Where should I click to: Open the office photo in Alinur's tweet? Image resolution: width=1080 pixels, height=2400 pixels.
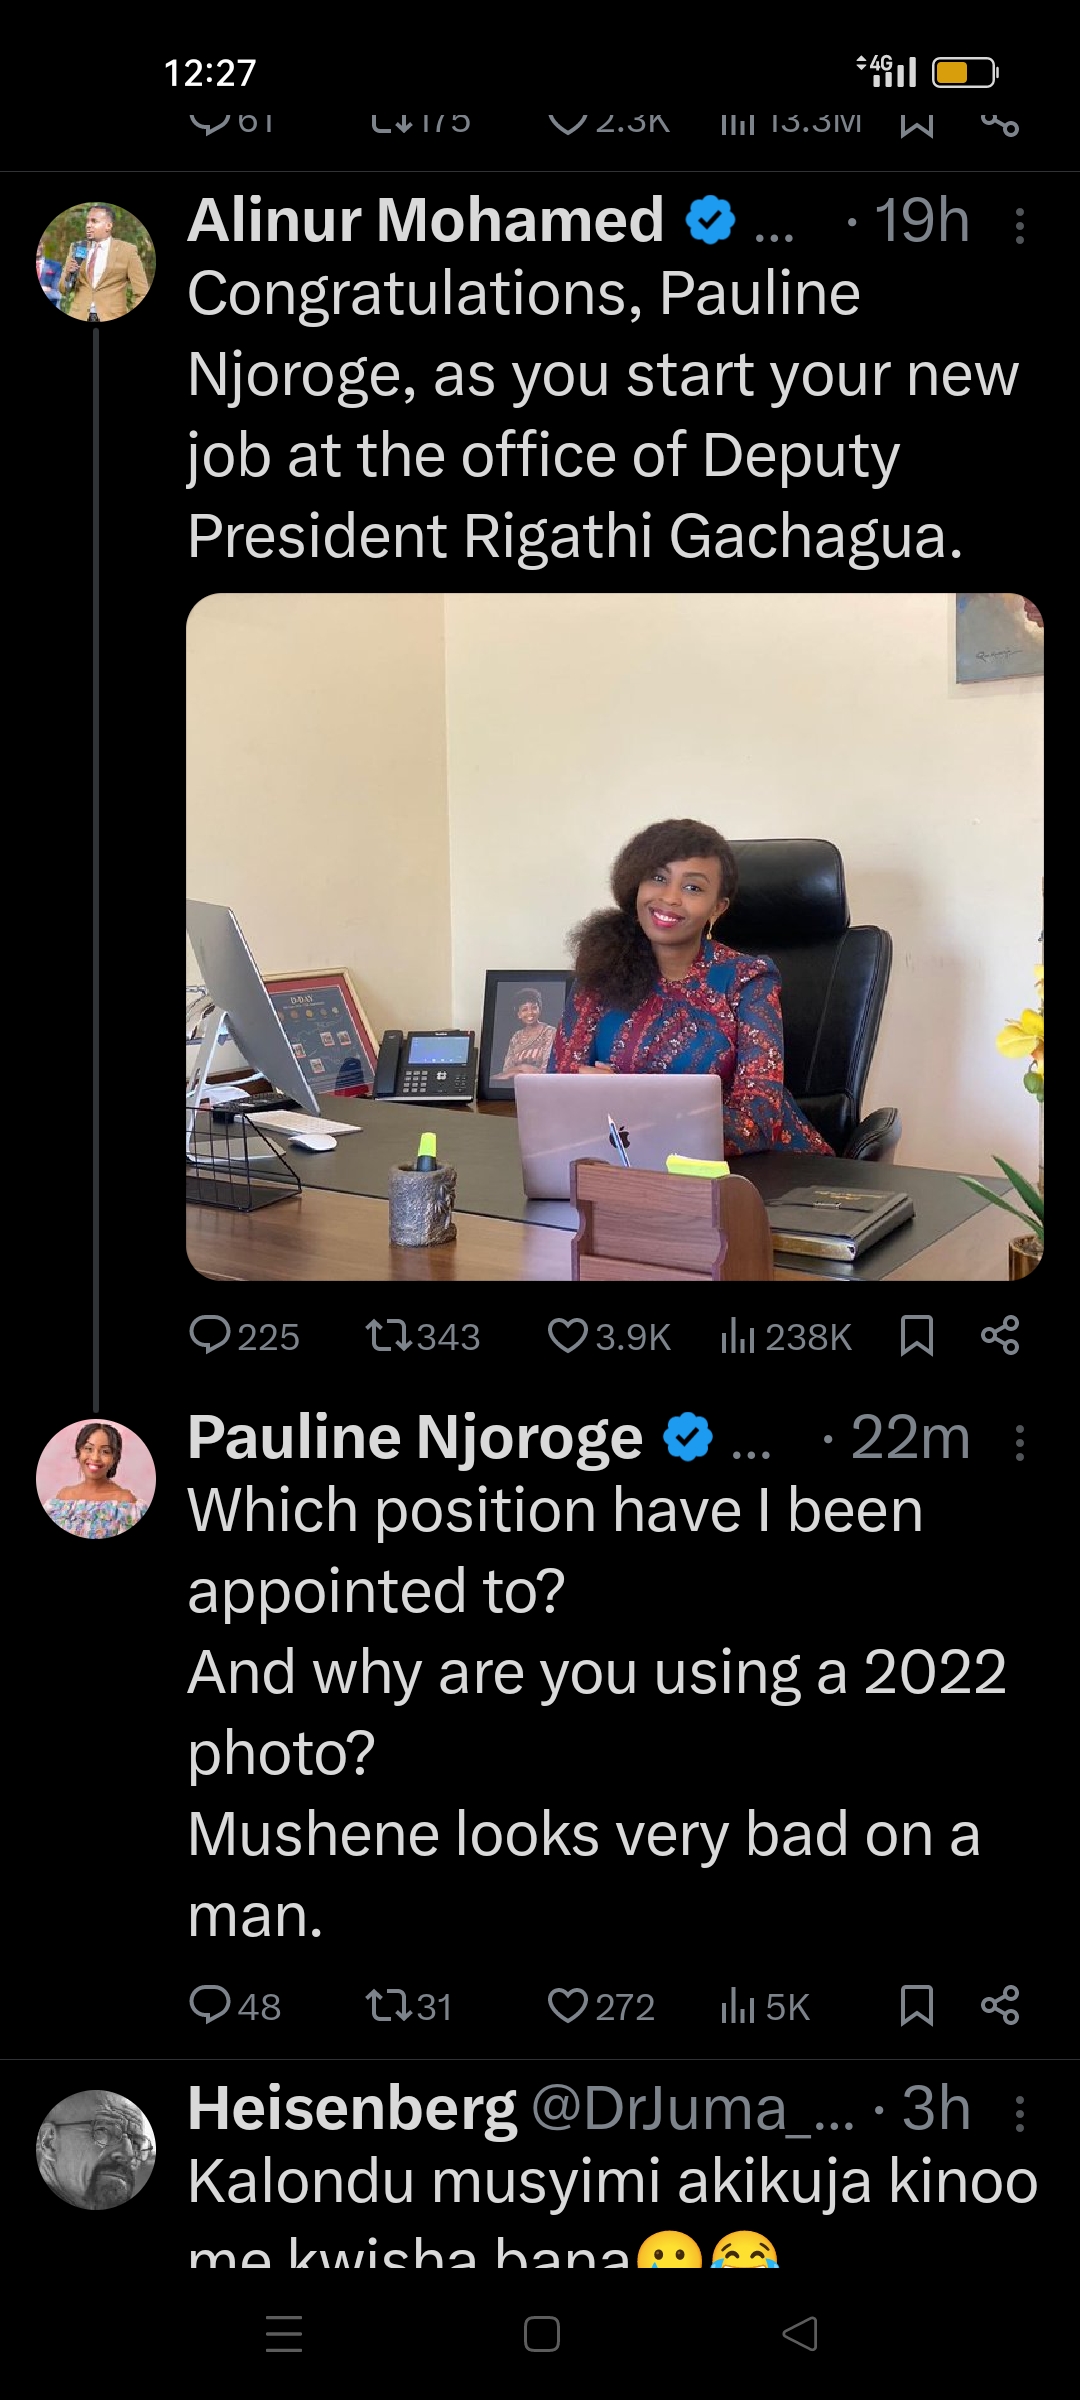[614, 936]
